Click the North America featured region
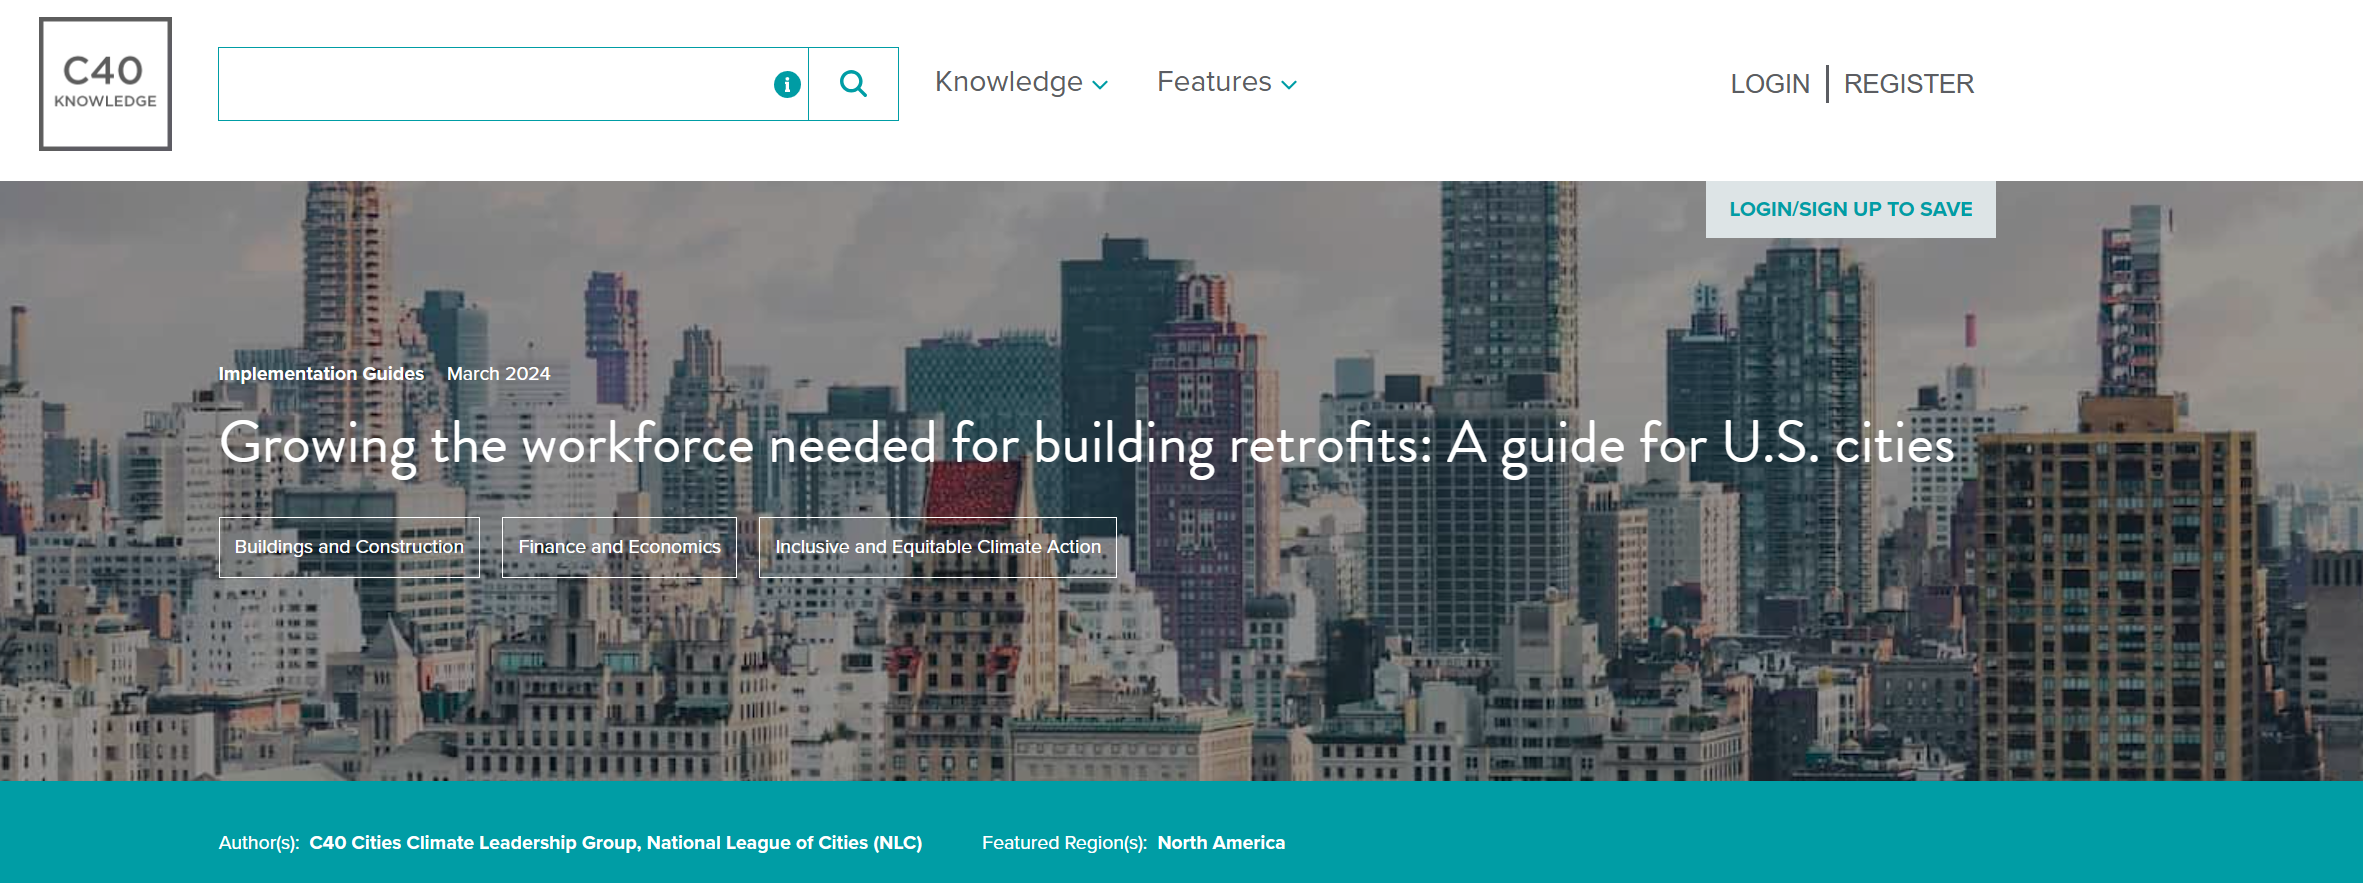 click(x=1221, y=843)
